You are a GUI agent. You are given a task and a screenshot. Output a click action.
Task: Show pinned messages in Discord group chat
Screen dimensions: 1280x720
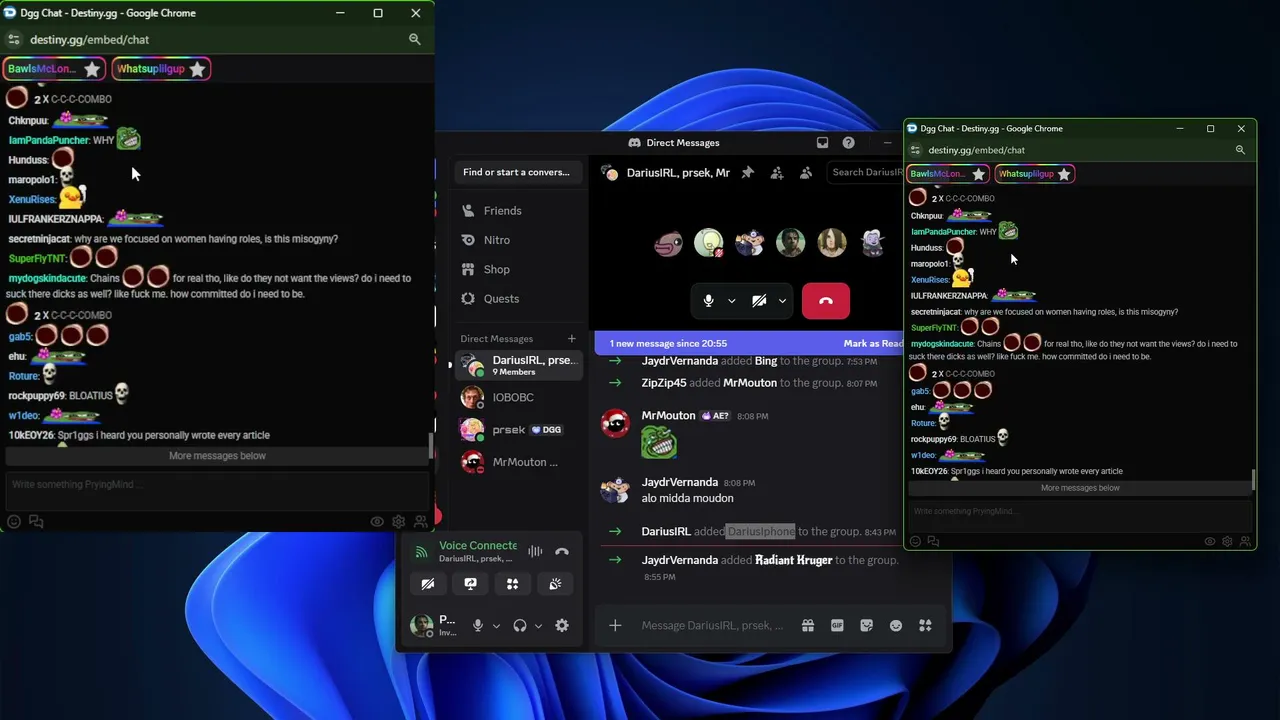coord(747,172)
